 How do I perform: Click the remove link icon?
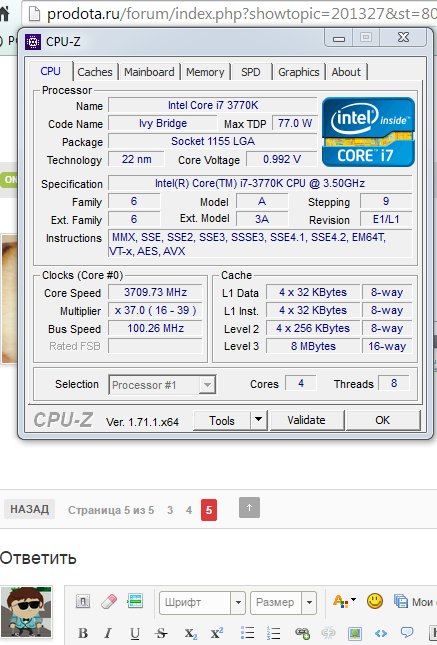coord(328,633)
